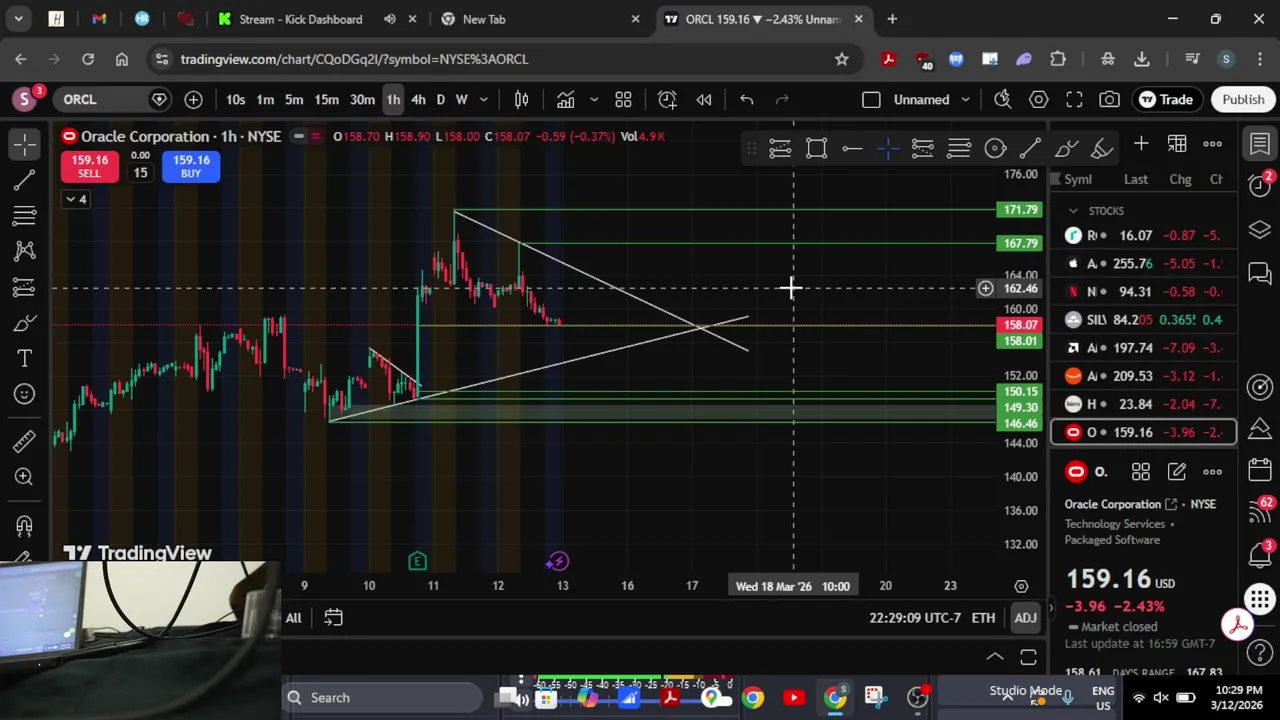Open the timezone menu showing UTC-7
The image size is (1280, 720).
[915, 618]
